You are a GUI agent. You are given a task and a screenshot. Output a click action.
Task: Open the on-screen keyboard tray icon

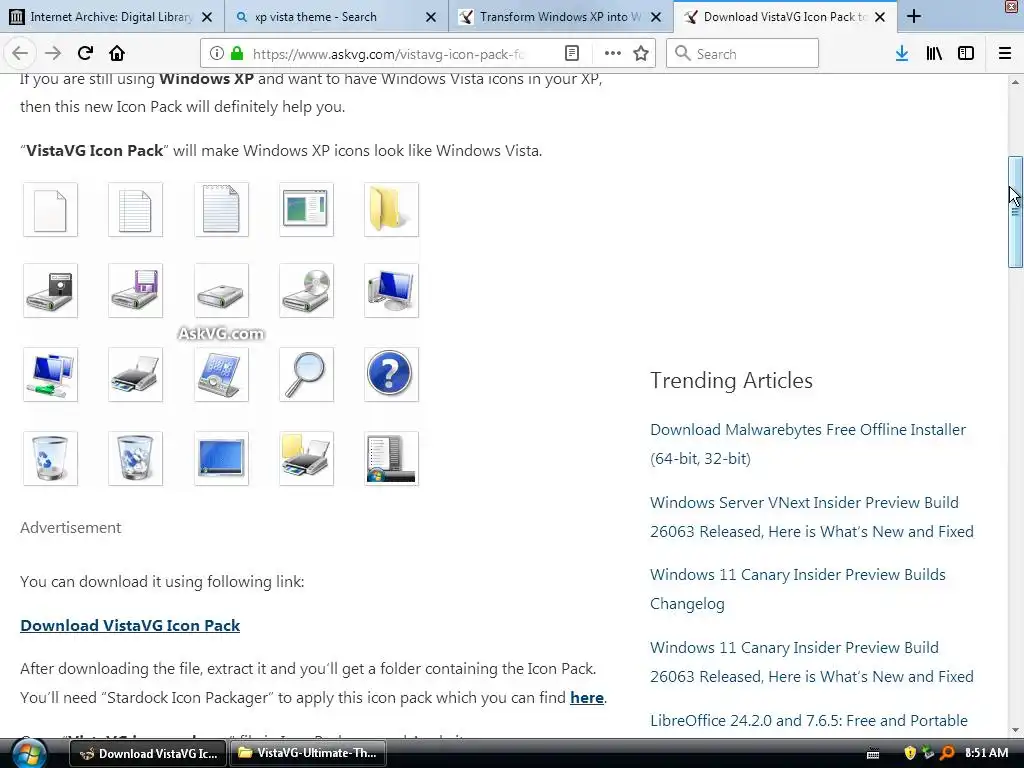point(873,754)
